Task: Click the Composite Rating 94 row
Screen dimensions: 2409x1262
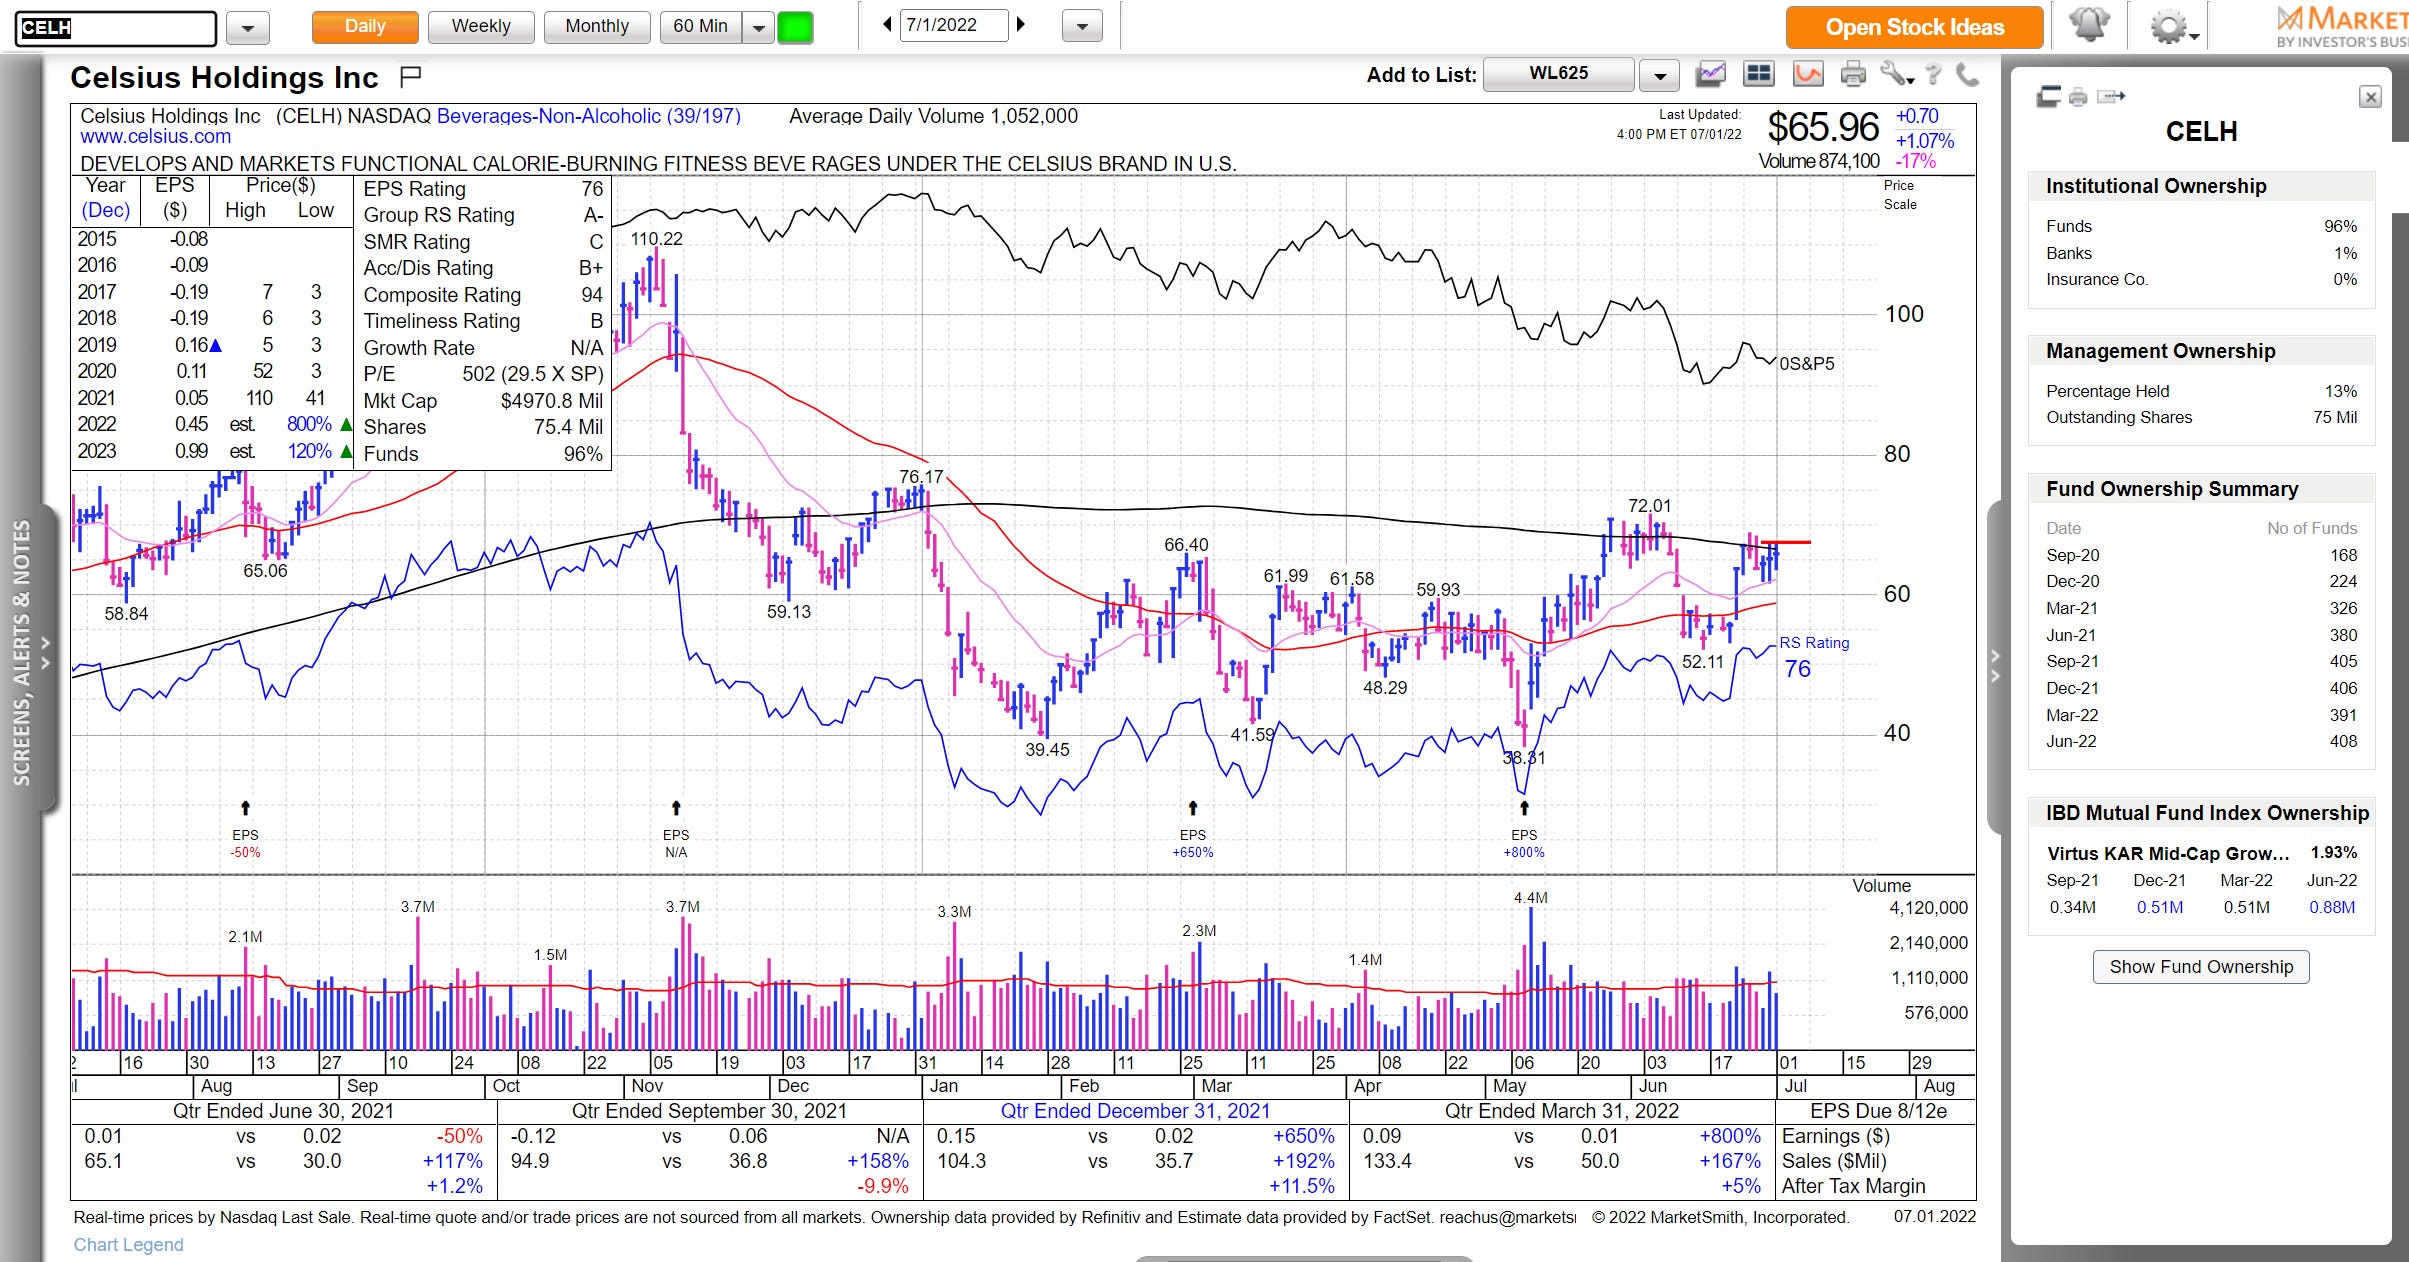Action: 483,295
